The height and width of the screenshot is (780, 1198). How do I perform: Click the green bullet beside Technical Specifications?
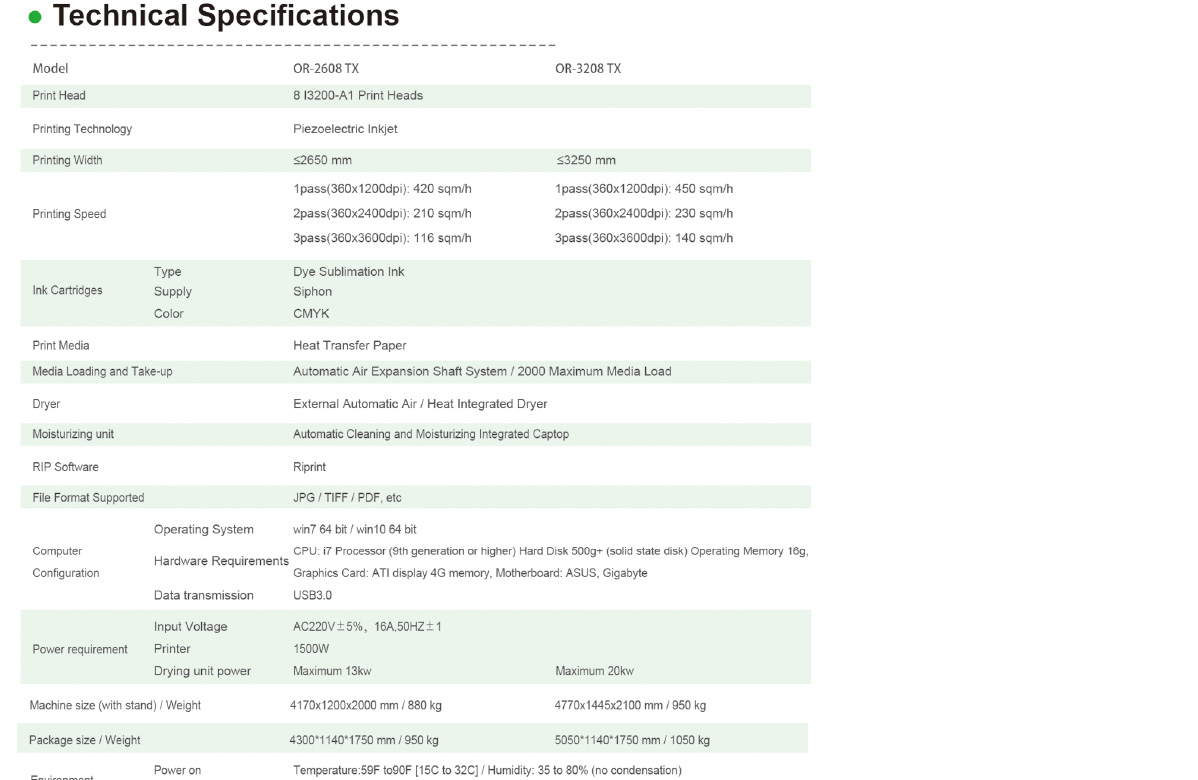coord(35,17)
